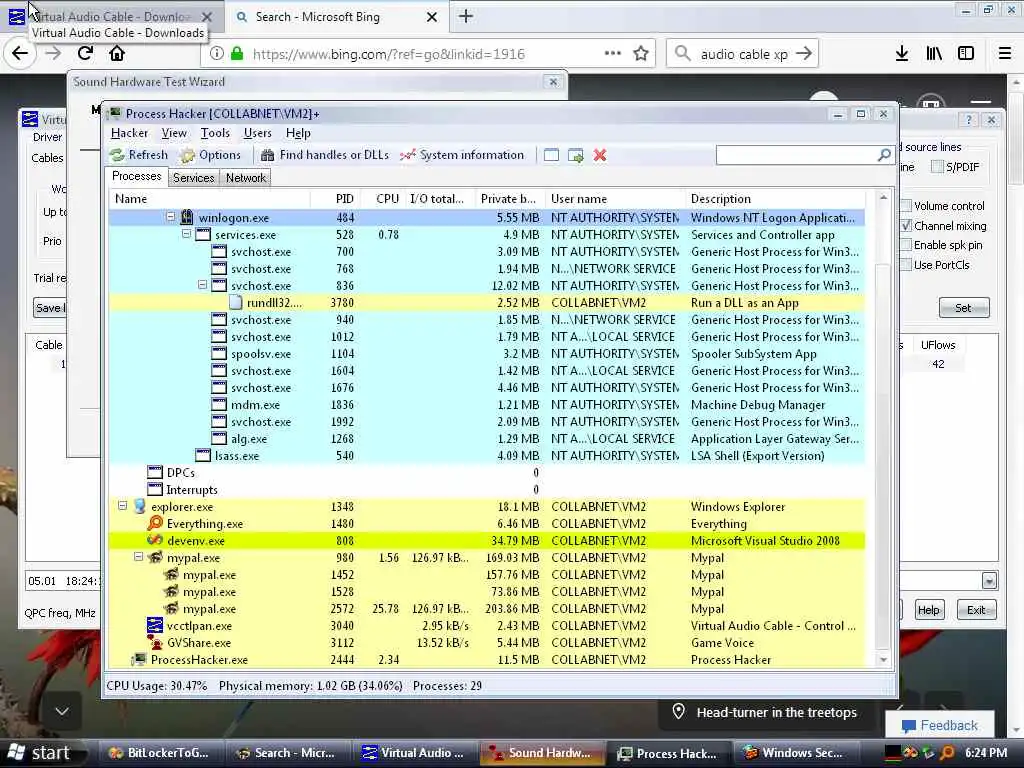Select the alg.exe process row
The height and width of the screenshot is (768, 1024).
487,438
